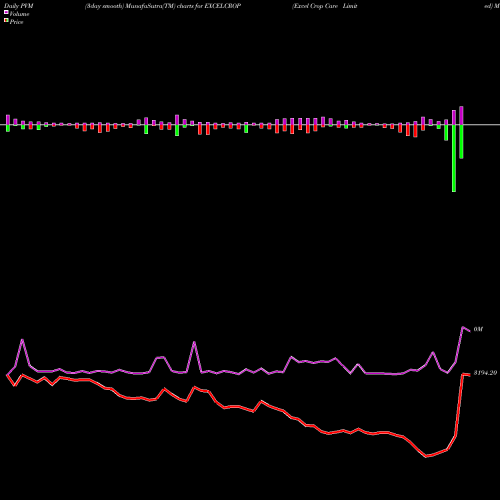Click the tallest purple bar at right end
Viewport: 500px width, 500px height.
tap(461, 116)
